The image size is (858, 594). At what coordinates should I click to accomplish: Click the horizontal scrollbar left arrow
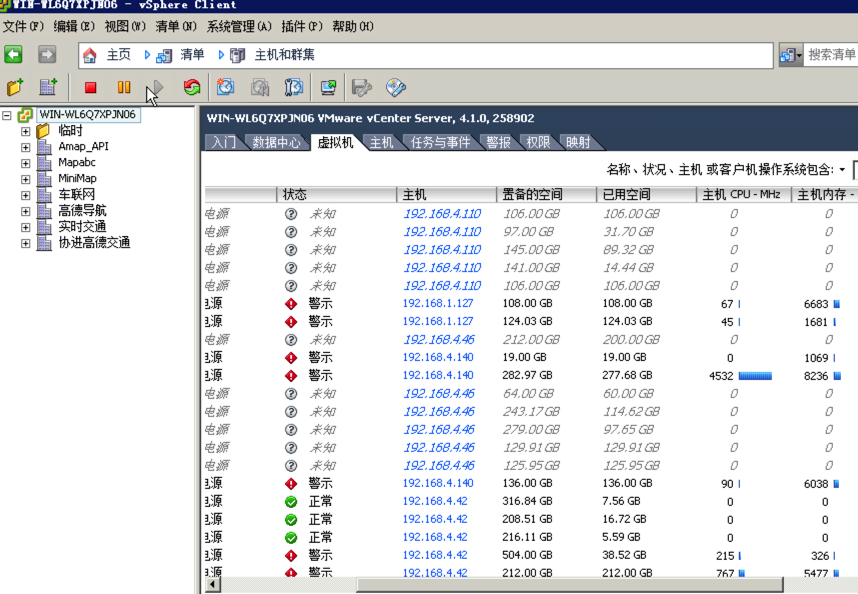tap(213, 585)
